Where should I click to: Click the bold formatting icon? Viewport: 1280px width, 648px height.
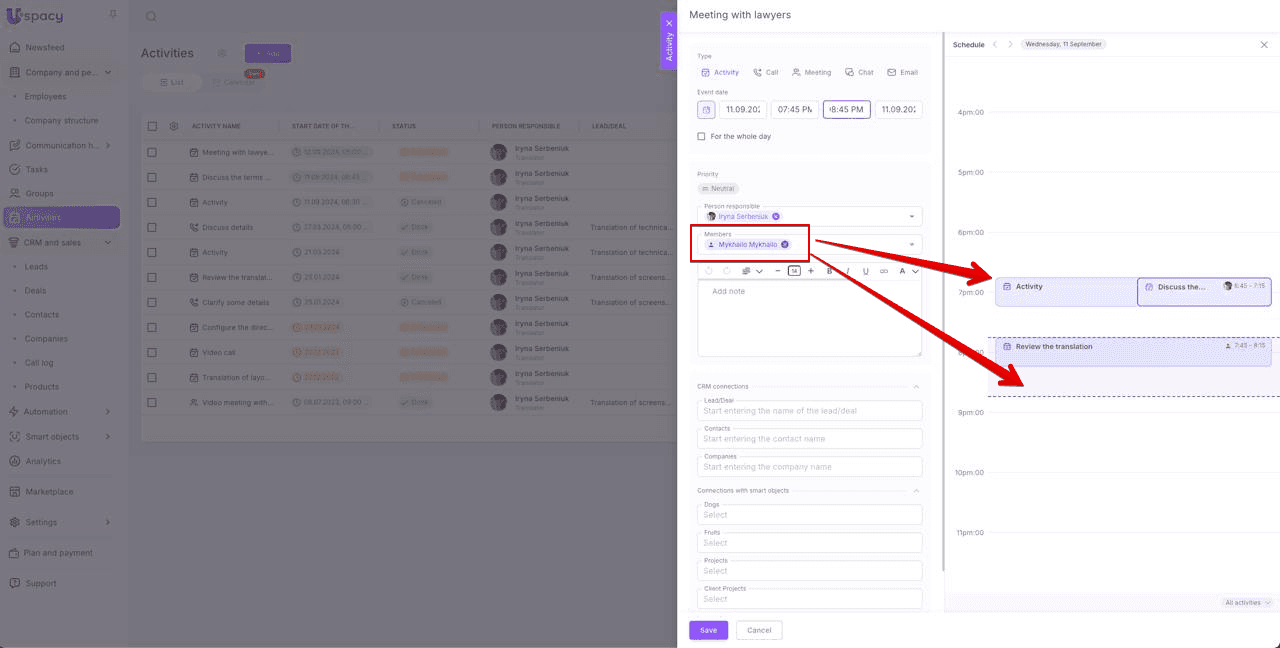pos(829,271)
